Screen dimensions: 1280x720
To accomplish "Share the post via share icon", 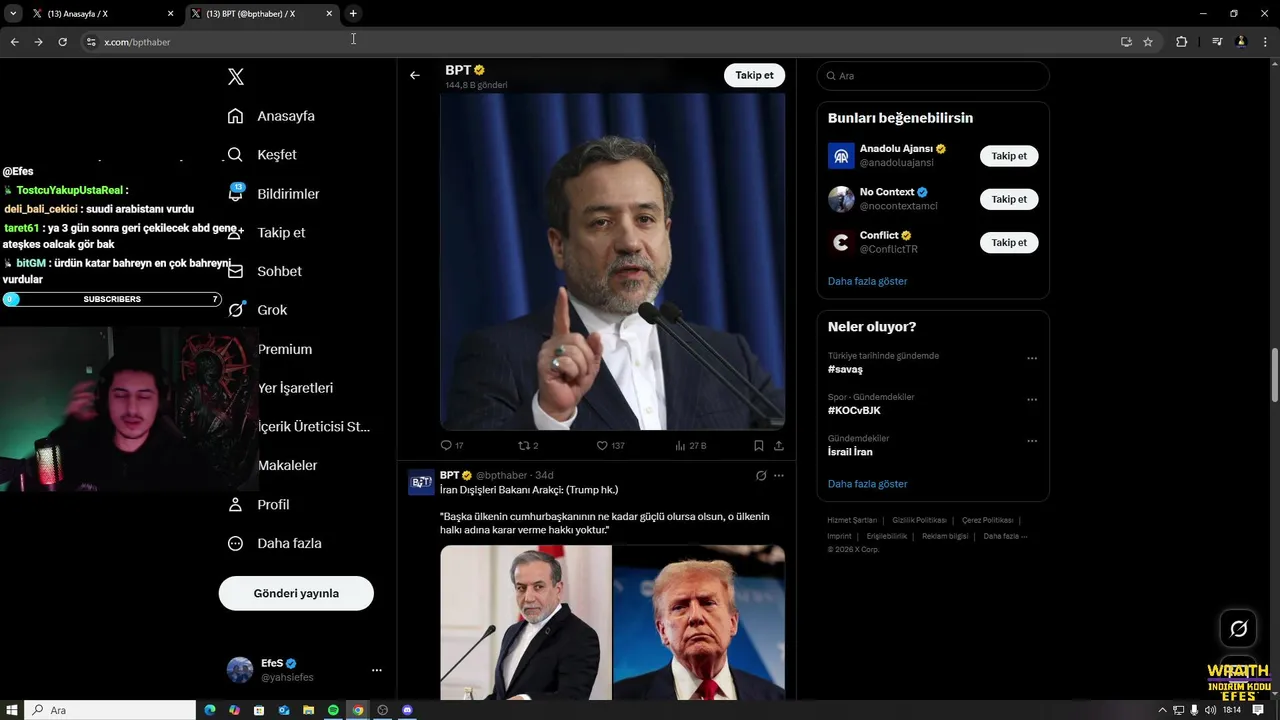I will 779,445.
